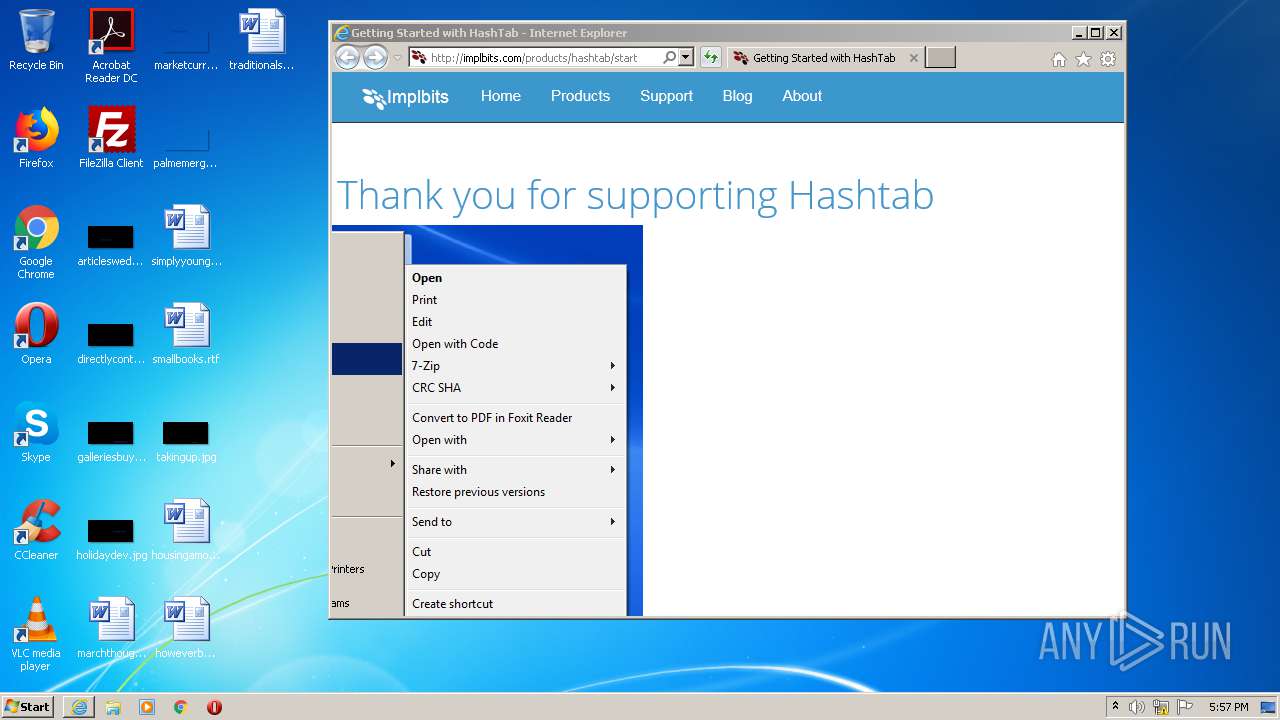Expand the Send to submenu
Image resolution: width=1280 pixels, height=720 pixels.
click(515, 522)
